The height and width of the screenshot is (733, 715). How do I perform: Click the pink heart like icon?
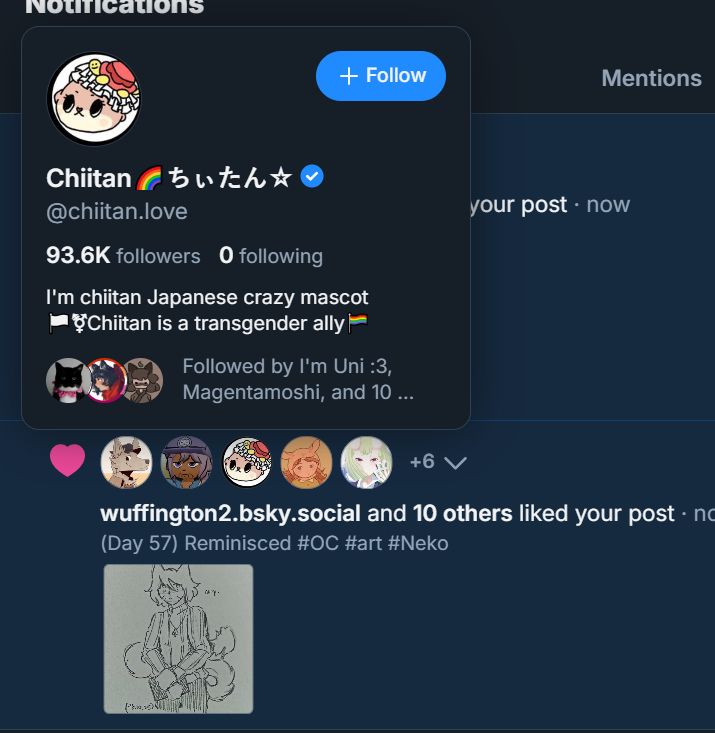[67, 461]
